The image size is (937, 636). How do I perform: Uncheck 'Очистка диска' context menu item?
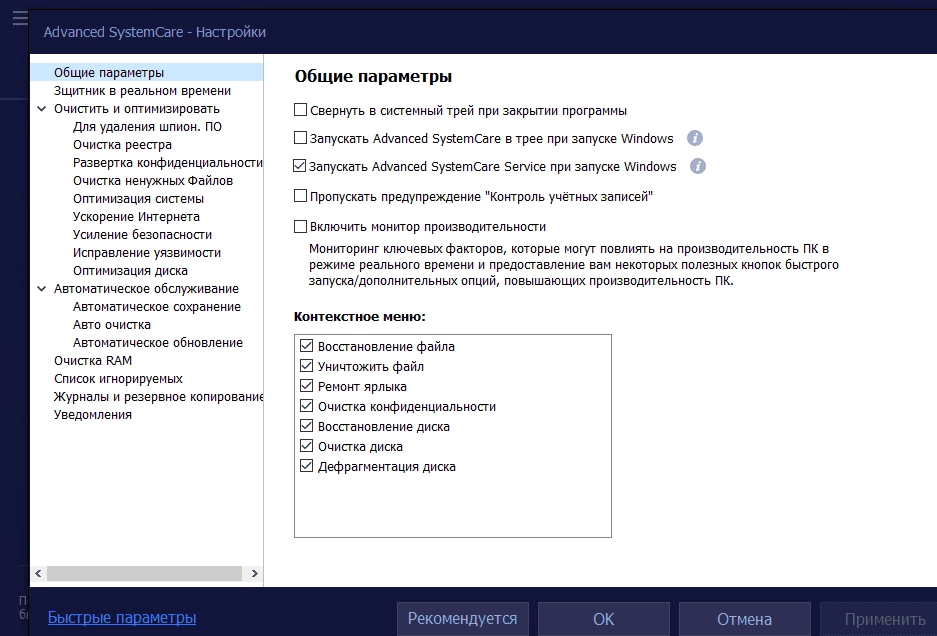click(x=307, y=446)
